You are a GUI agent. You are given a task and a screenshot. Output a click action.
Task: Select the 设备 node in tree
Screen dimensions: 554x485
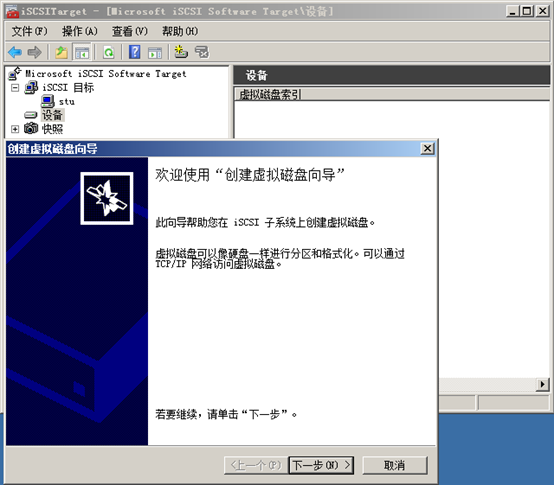click(52, 115)
